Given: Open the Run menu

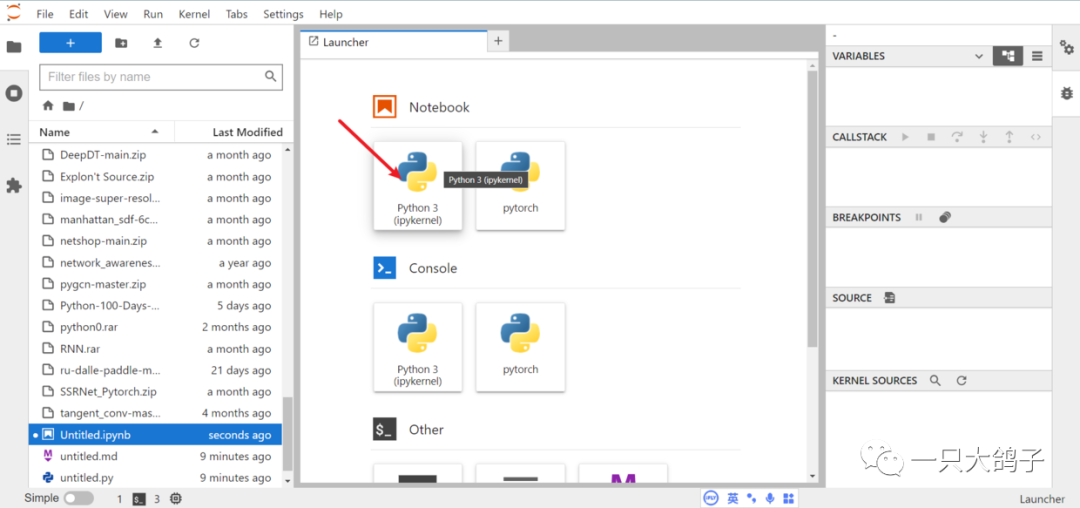Looking at the screenshot, I should click(x=154, y=14).
